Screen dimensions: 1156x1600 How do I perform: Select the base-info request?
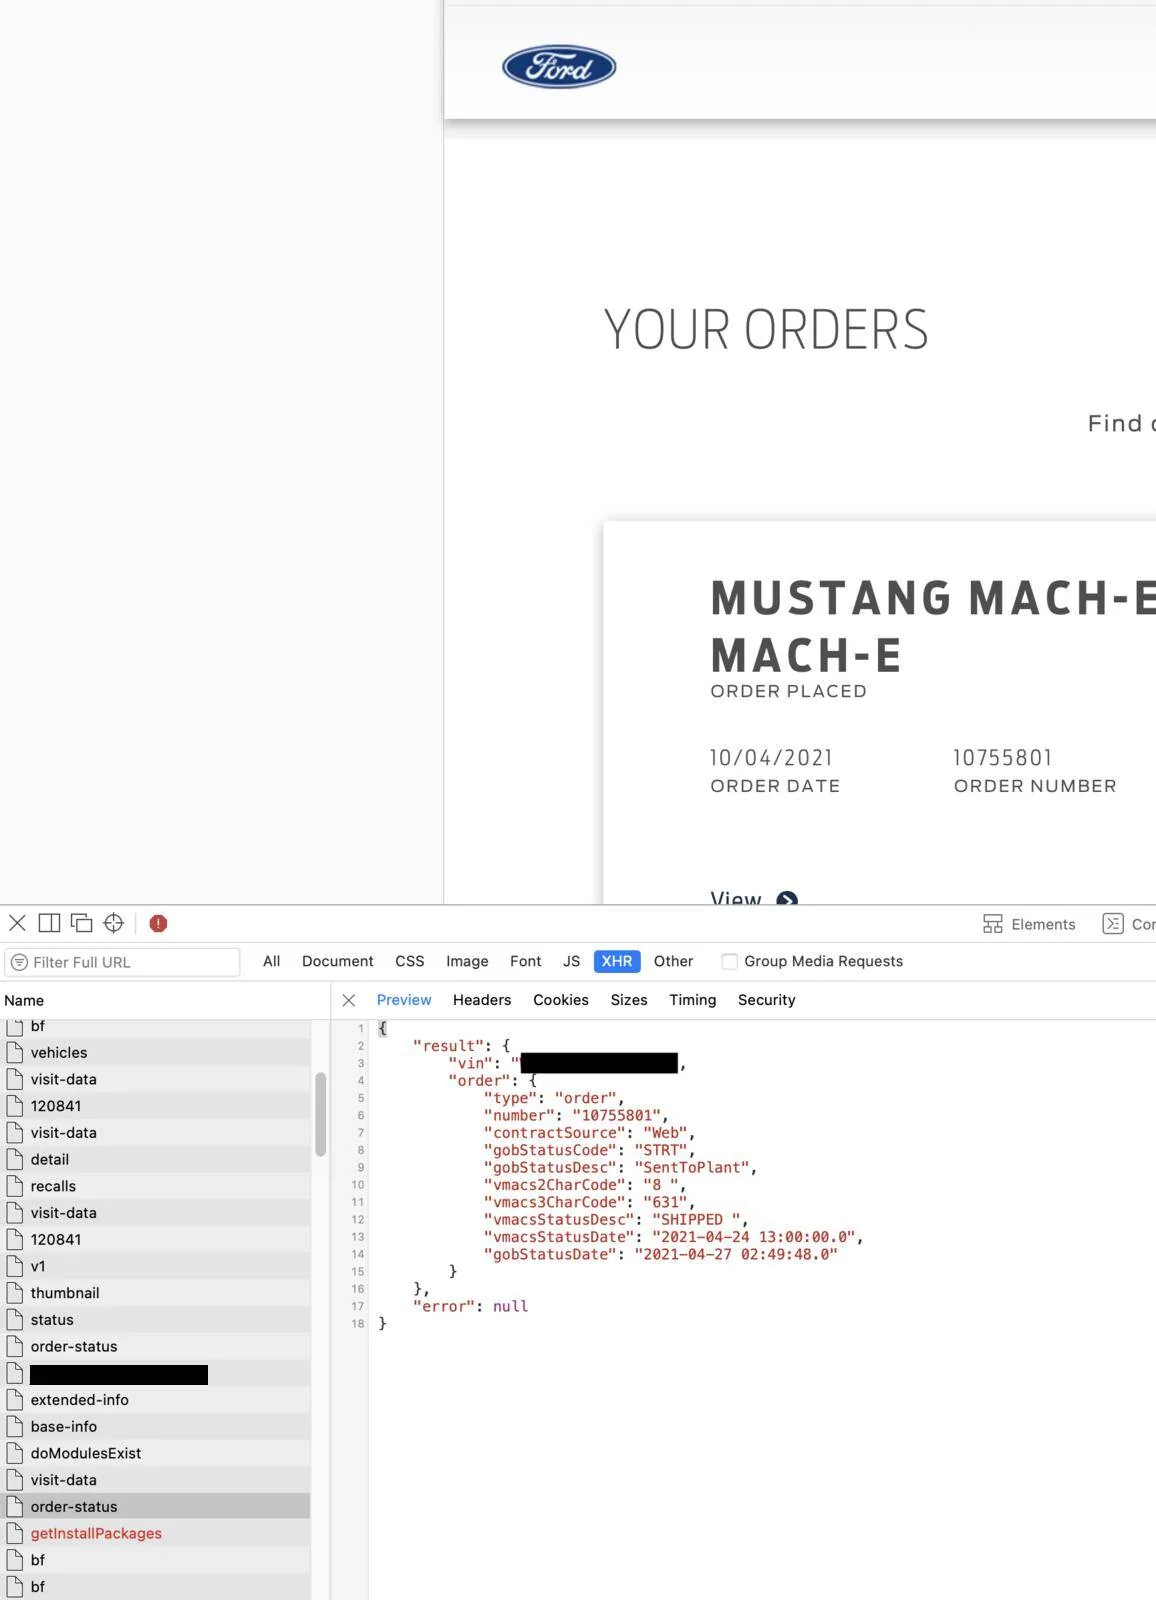(x=155, y=1427)
